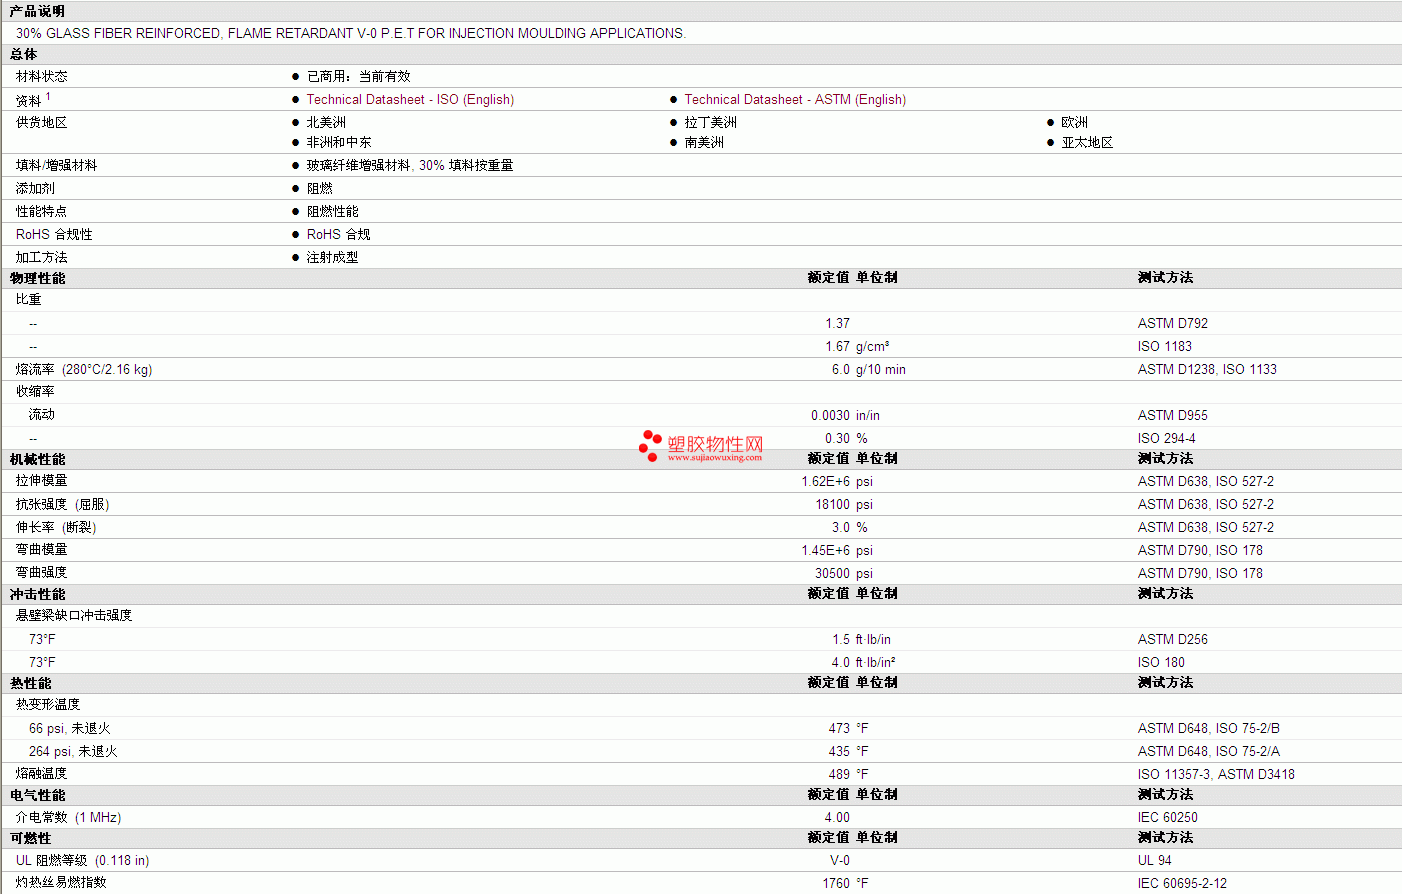The height and width of the screenshot is (894, 1402).
Task: Select the 30% GLASS FIBER REINFORCED description line
Action: coord(350,33)
